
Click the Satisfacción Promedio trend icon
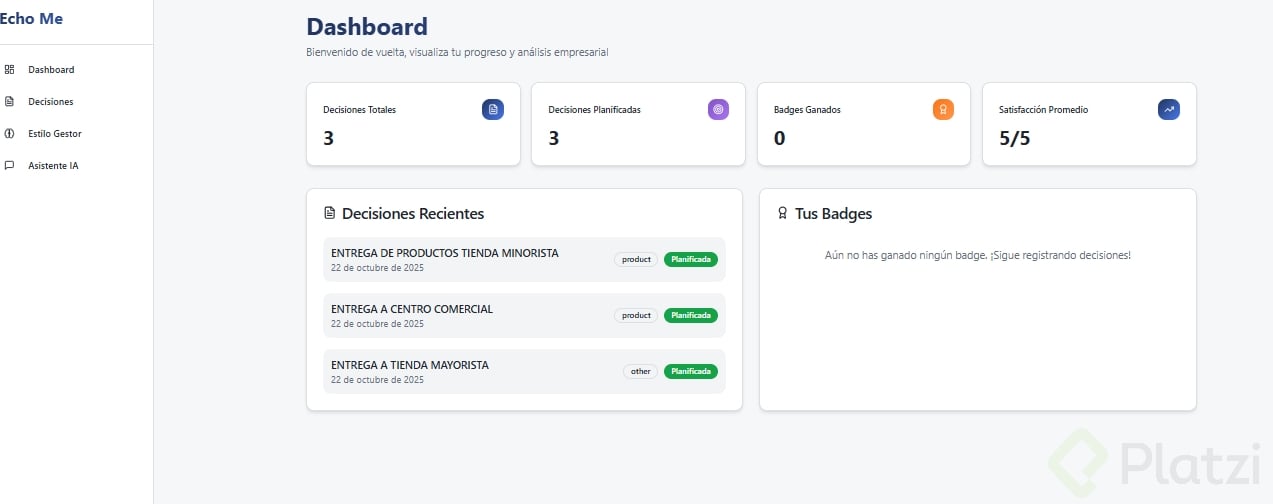click(x=1168, y=110)
